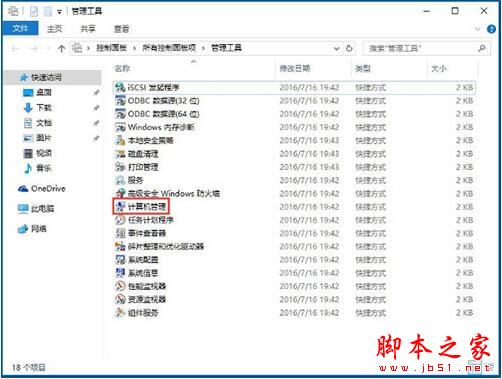502x379 pixels.
Task: Go back with the Back arrow
Action: tap(15, 49)
